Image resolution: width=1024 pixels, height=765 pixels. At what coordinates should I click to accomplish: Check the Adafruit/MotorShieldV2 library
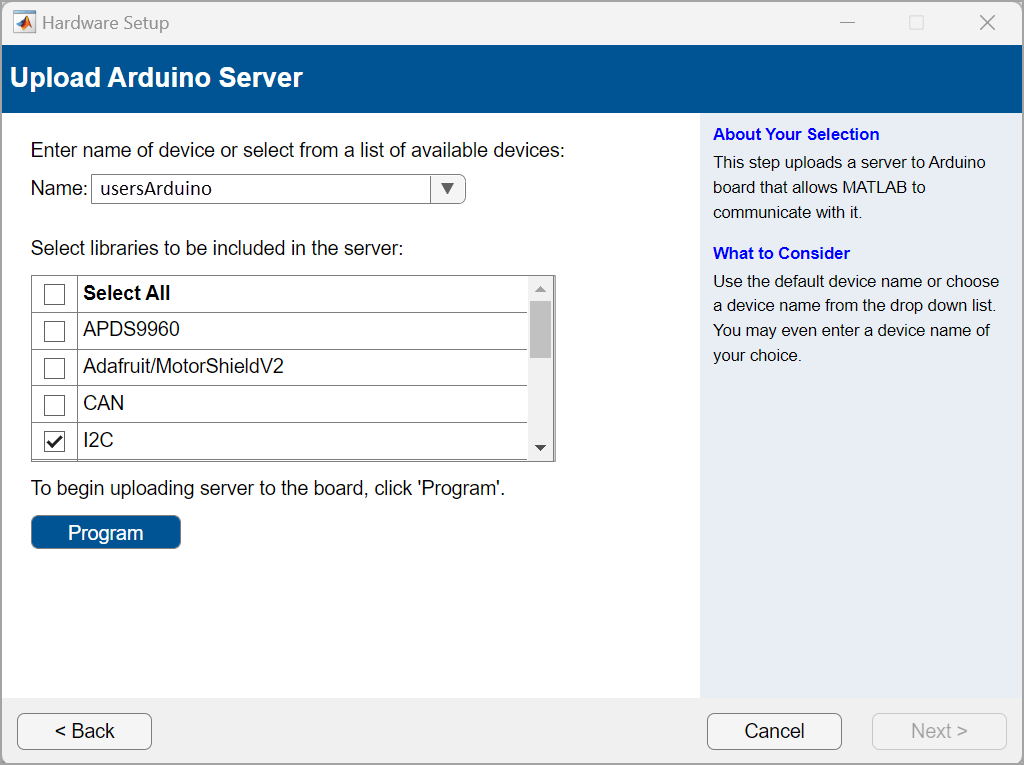pos(55,368)
